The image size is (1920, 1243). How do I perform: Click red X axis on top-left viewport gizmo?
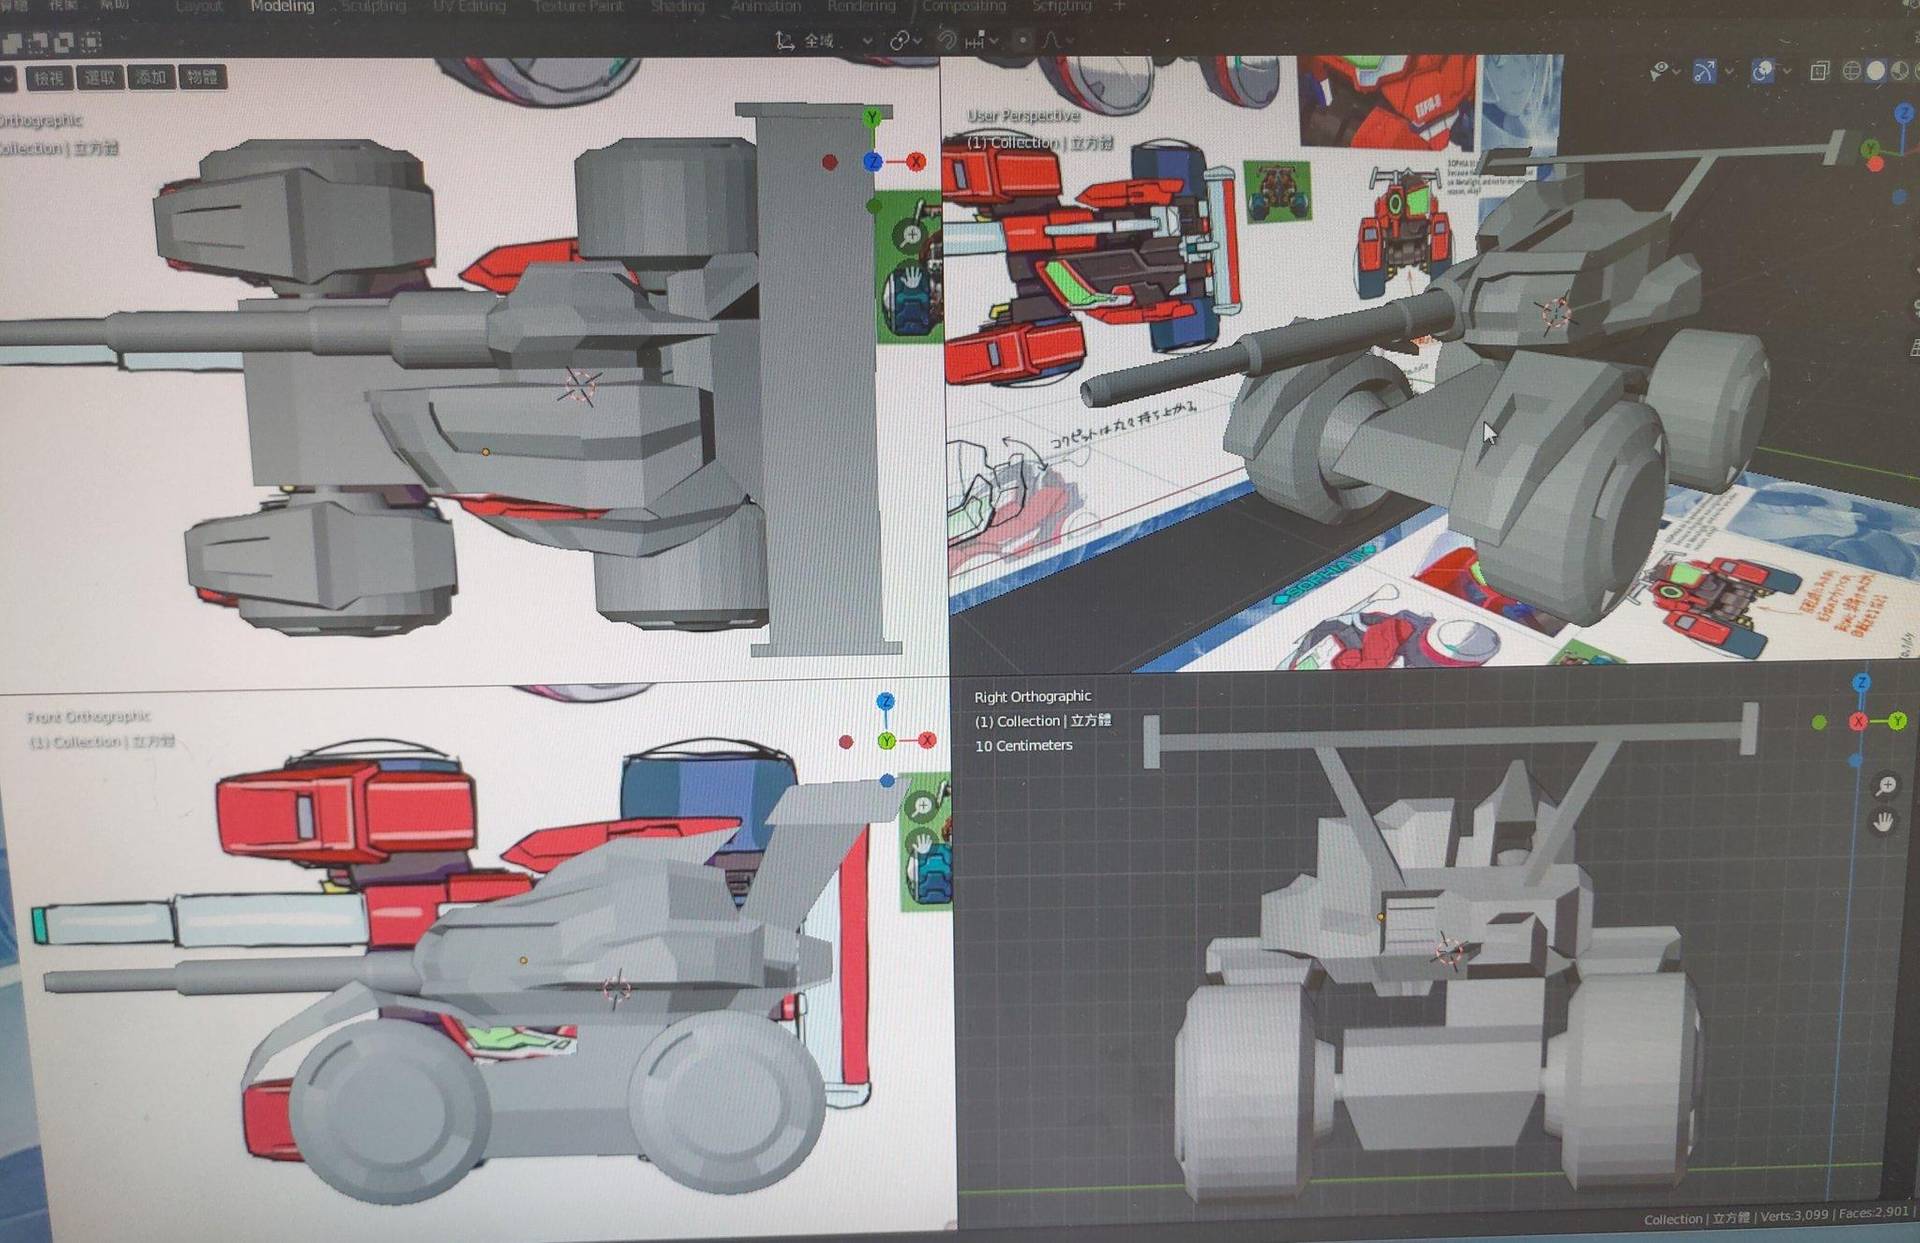coord(916,161)
